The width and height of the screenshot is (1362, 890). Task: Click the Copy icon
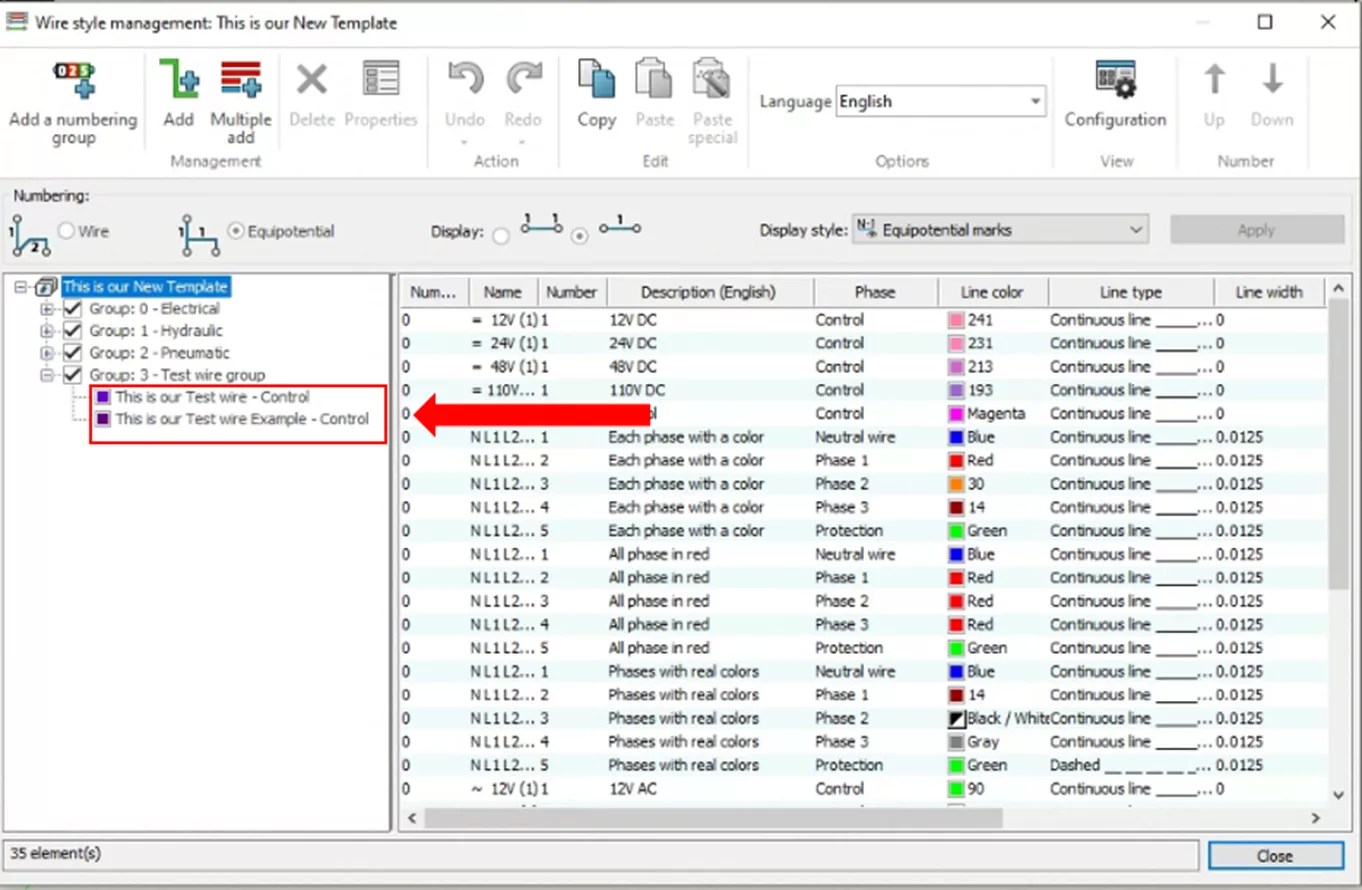pyautogui.click(x=596, y=80)
